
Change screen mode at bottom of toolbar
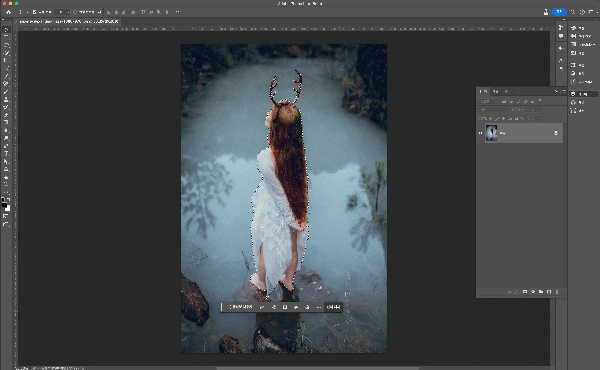pyautogui.click(x=6, y=224)
